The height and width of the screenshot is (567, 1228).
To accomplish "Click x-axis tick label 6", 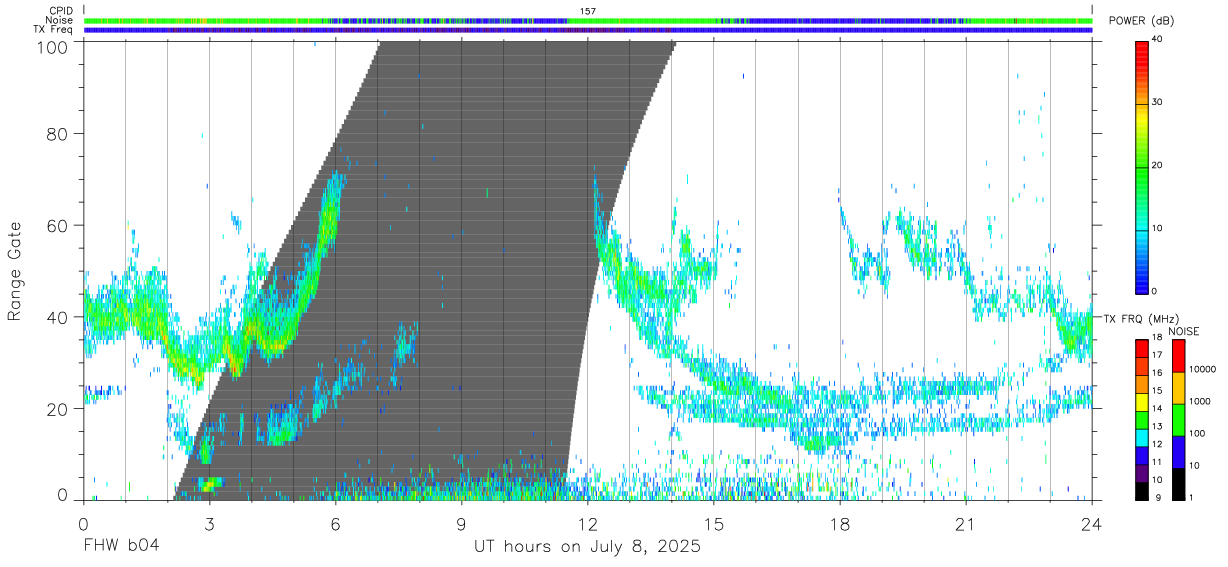I will pyautogui.click(x=336, y=525).
